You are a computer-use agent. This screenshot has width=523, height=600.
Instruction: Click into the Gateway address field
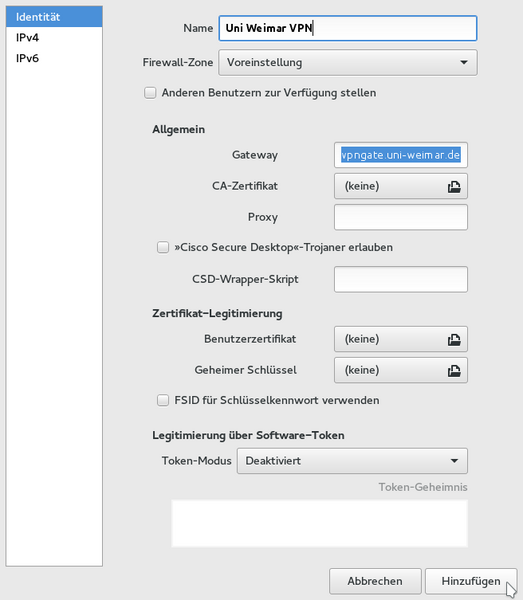401,155
